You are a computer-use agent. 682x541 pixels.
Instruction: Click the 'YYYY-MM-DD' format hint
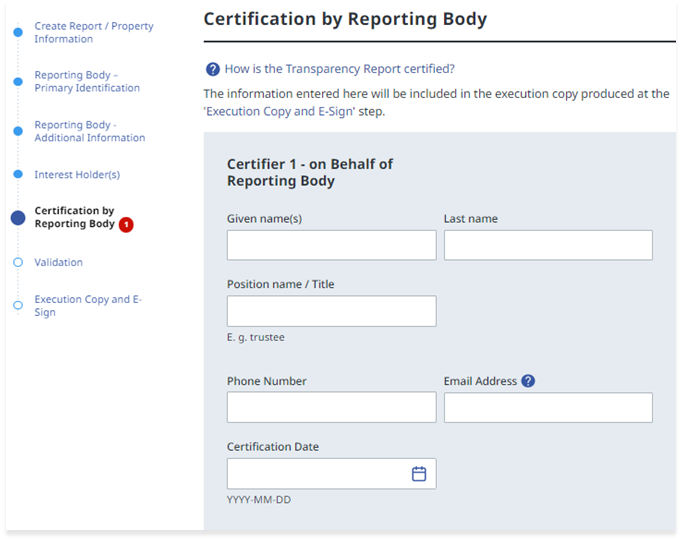pos(259,500)
